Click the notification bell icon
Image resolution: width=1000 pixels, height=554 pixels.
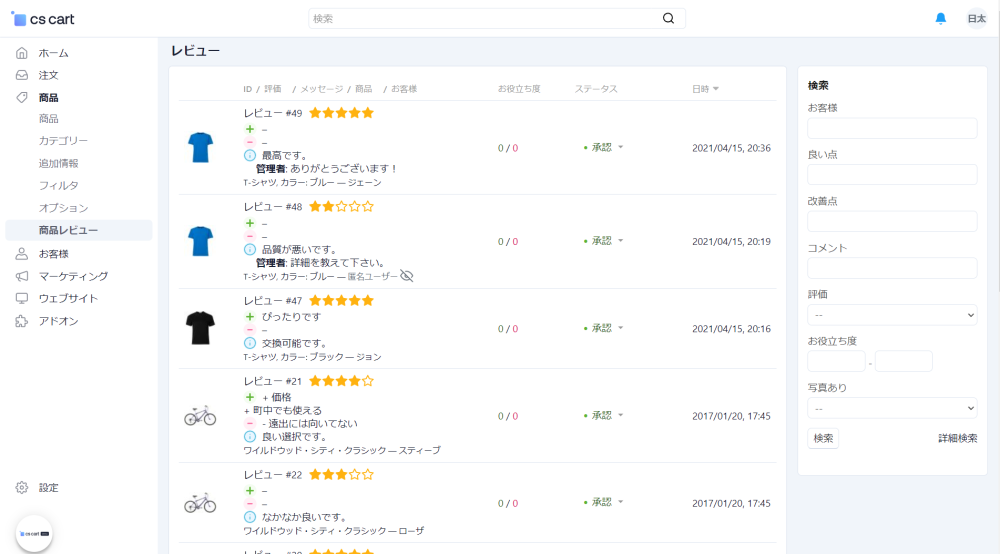click(940, 18)
